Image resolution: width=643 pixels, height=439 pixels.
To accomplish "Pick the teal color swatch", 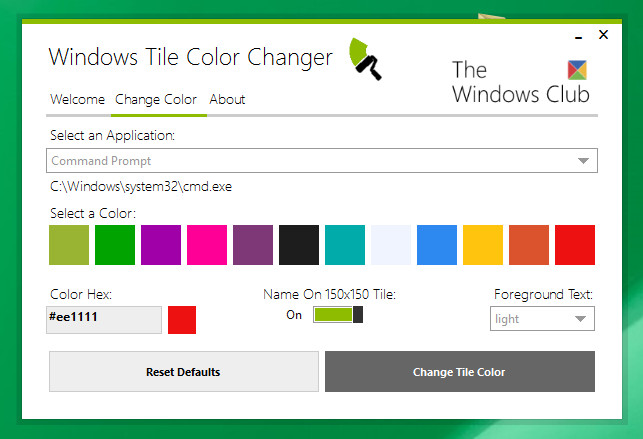I will pos(345,245).
